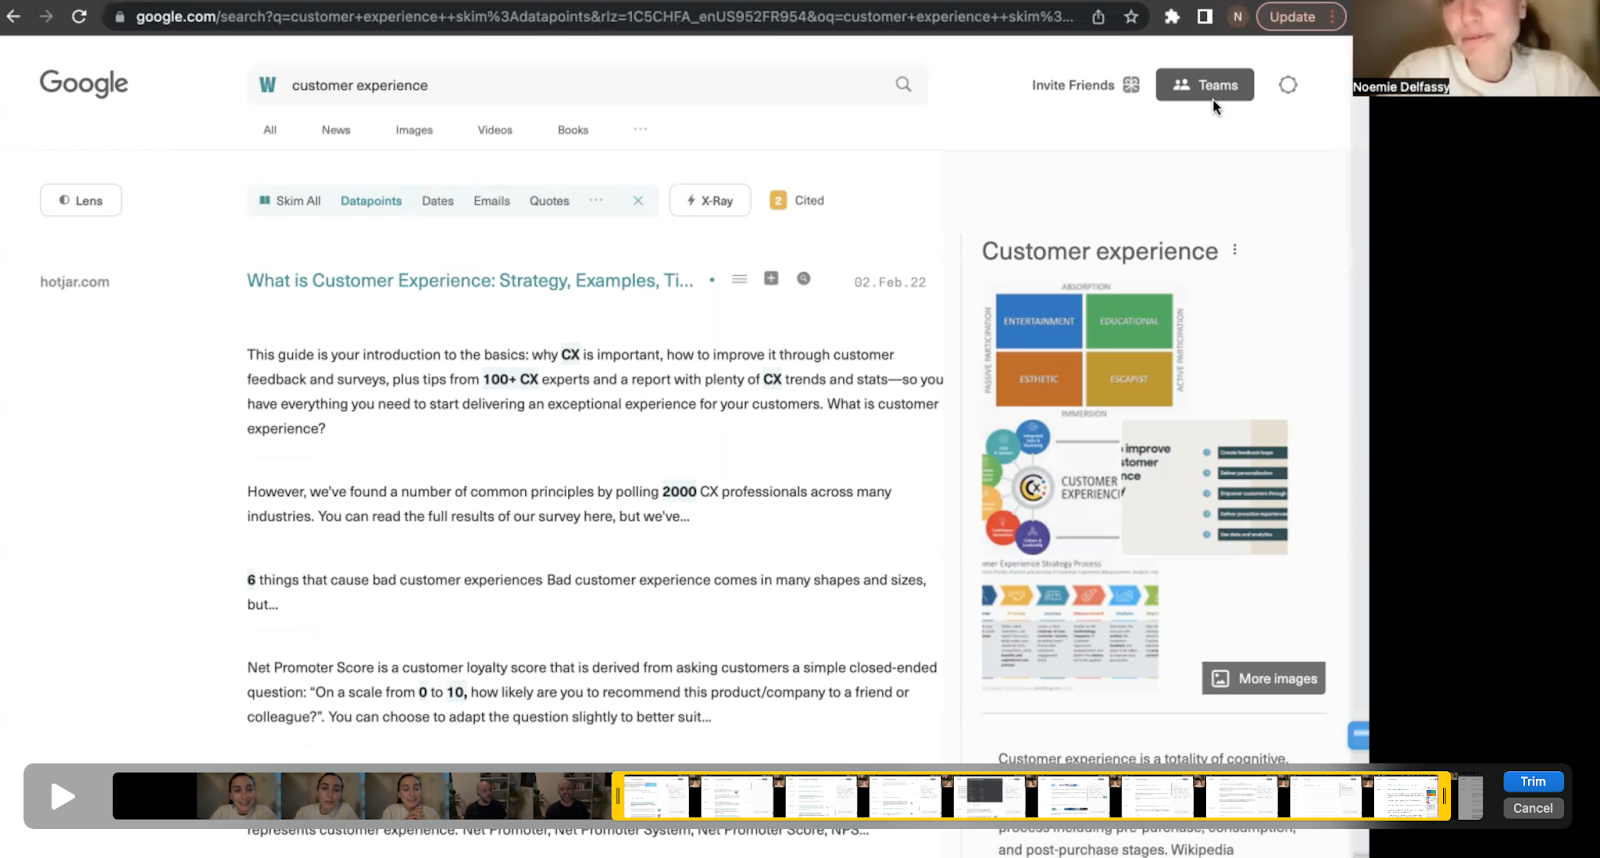This screenshot has height=858, width=1600.
Task: Select the Books search tab
Action: (x=573, y=130)
